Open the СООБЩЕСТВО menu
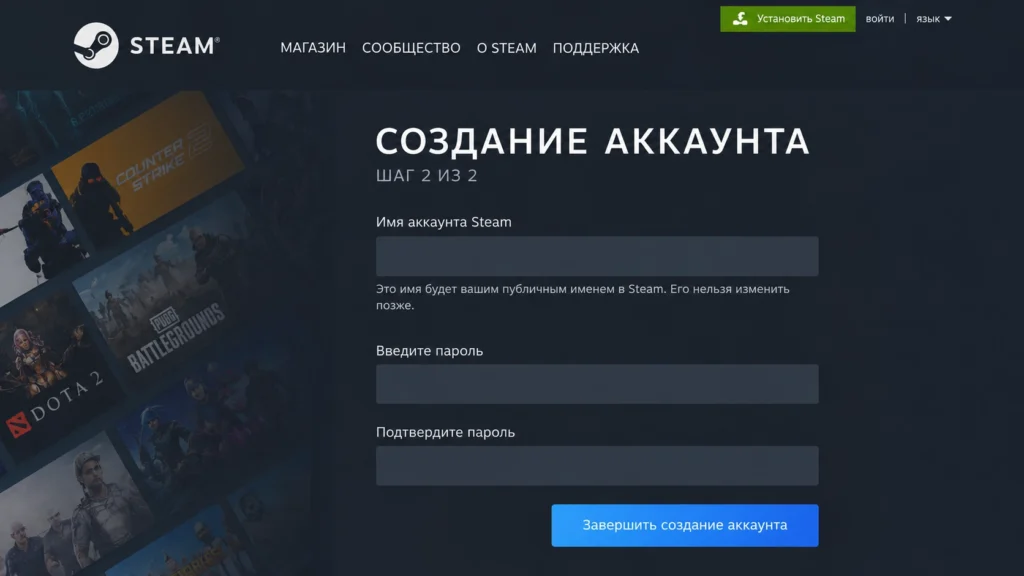Screen dimensions: 1024x576 click(411, 48)
